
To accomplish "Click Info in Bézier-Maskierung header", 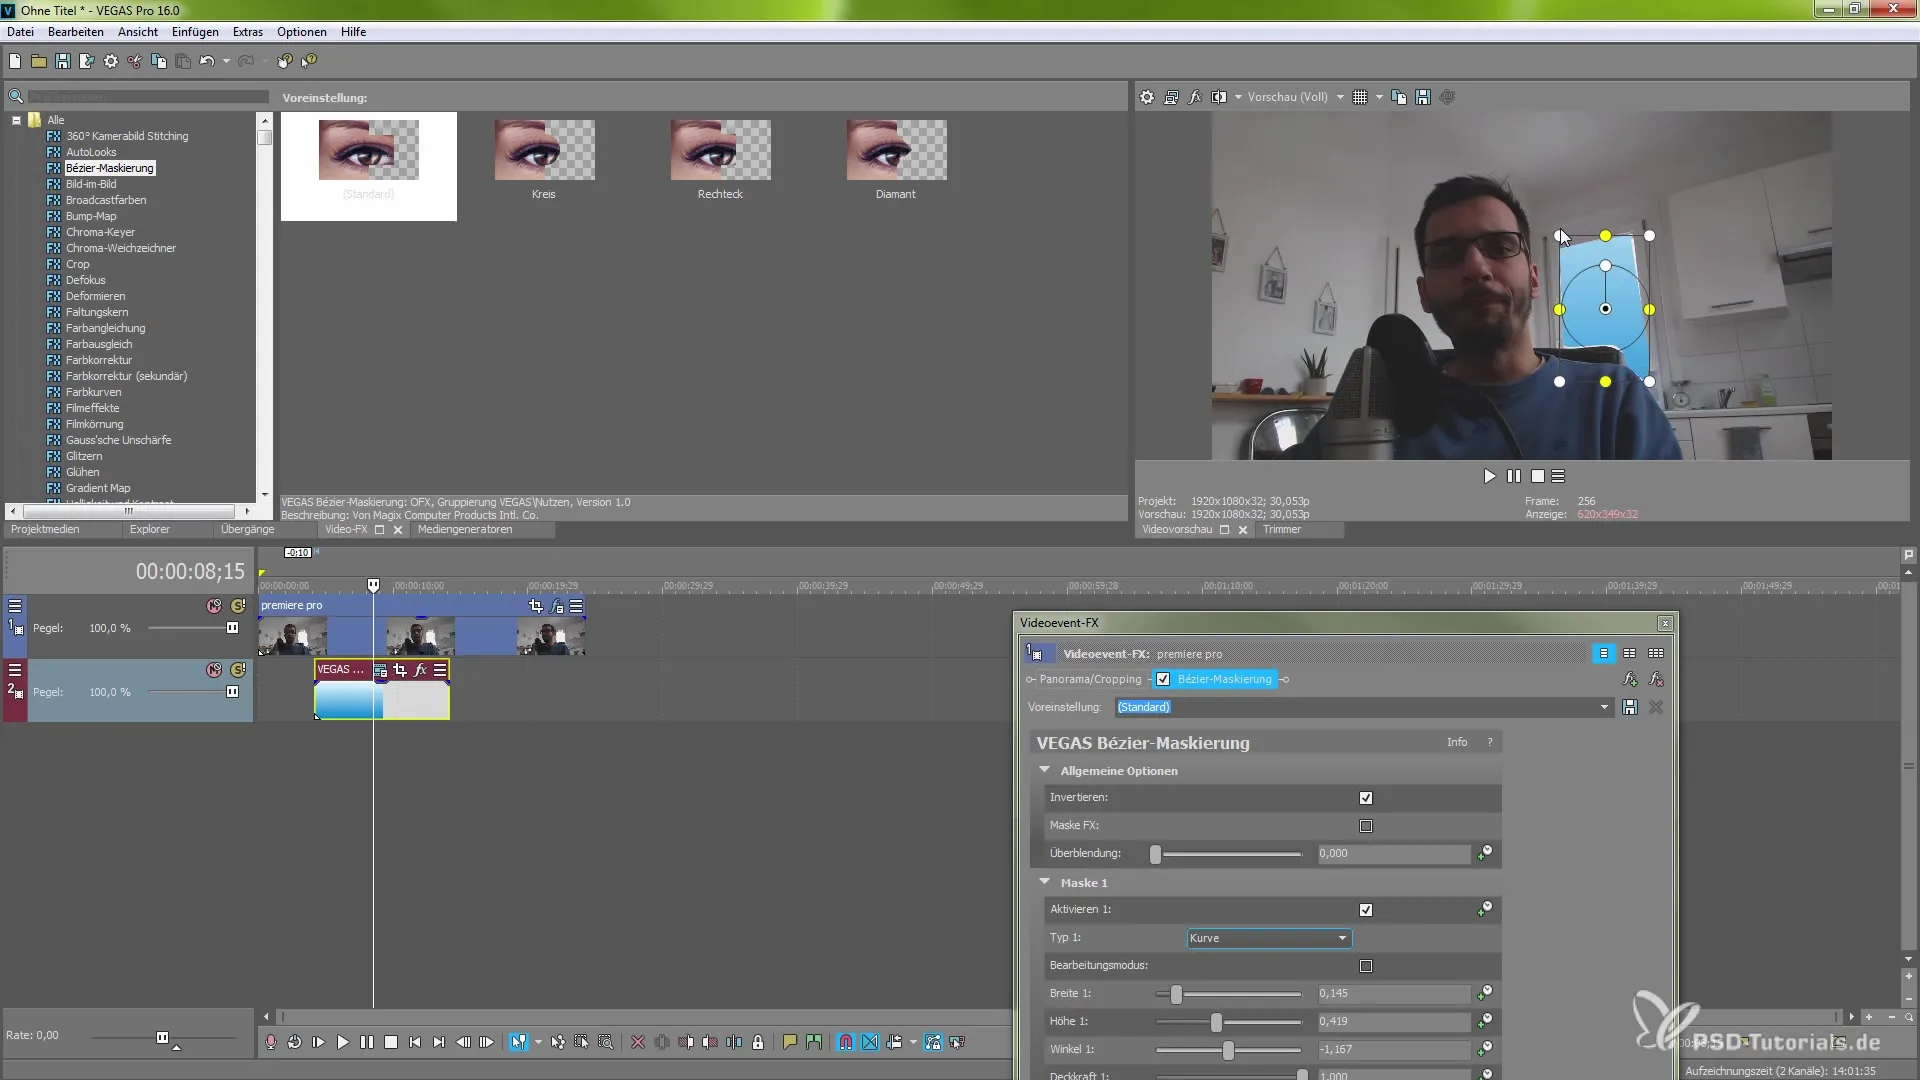I will click(1457, 742).
